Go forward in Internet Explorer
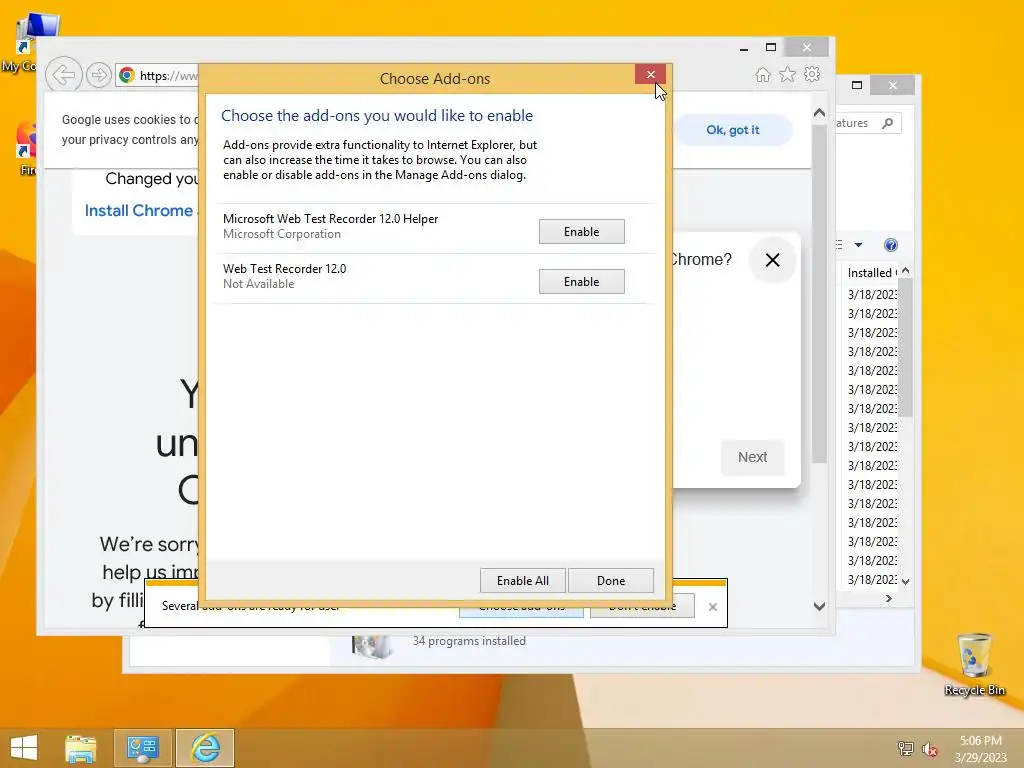Viewport: 1024px width, 768px height. [98, 75]
